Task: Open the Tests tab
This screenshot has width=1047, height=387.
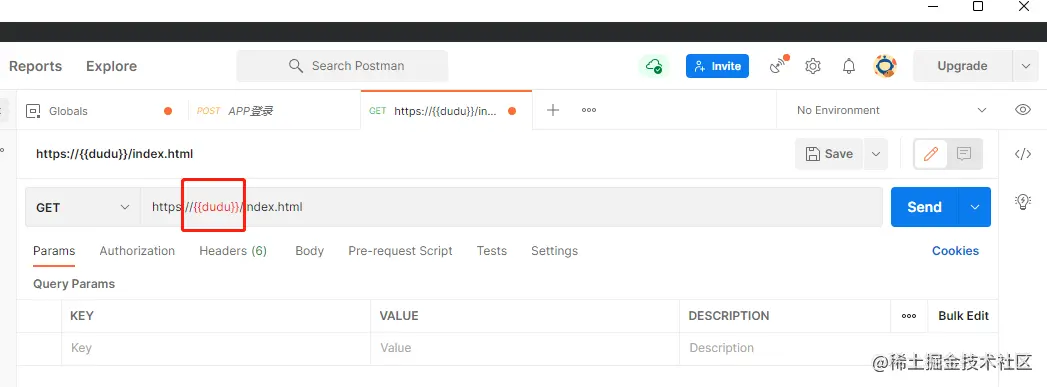Action: point(491,251)
